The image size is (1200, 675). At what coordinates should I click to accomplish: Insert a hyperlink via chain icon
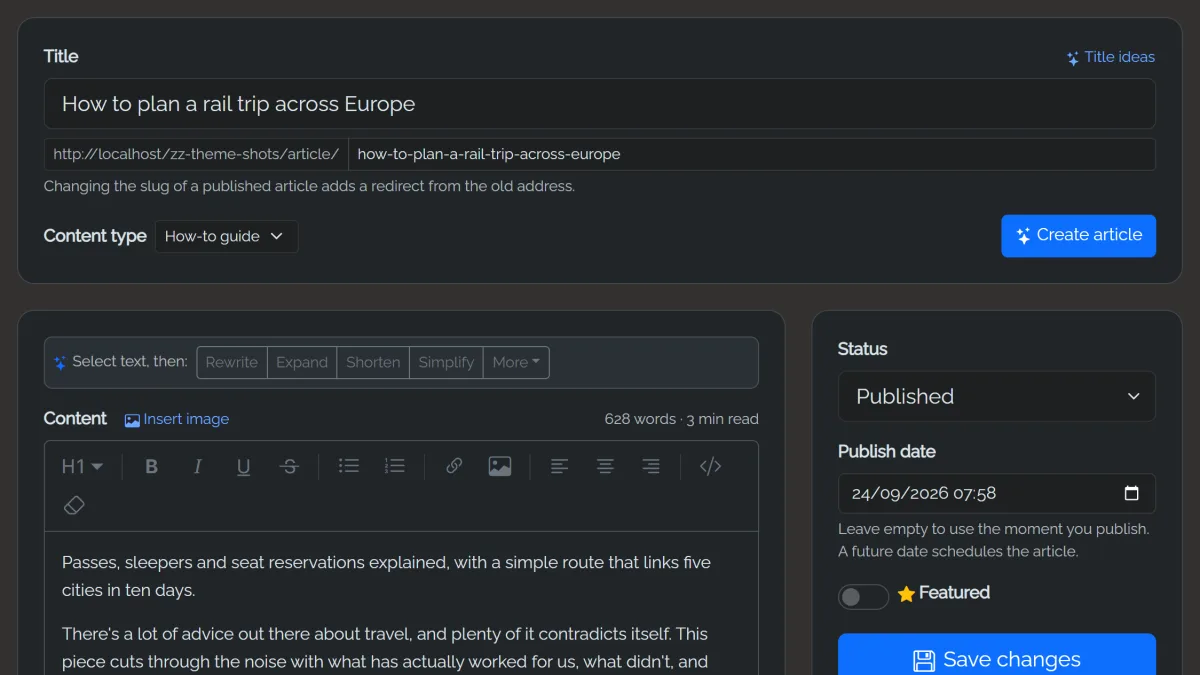click(x=454, y=466)
